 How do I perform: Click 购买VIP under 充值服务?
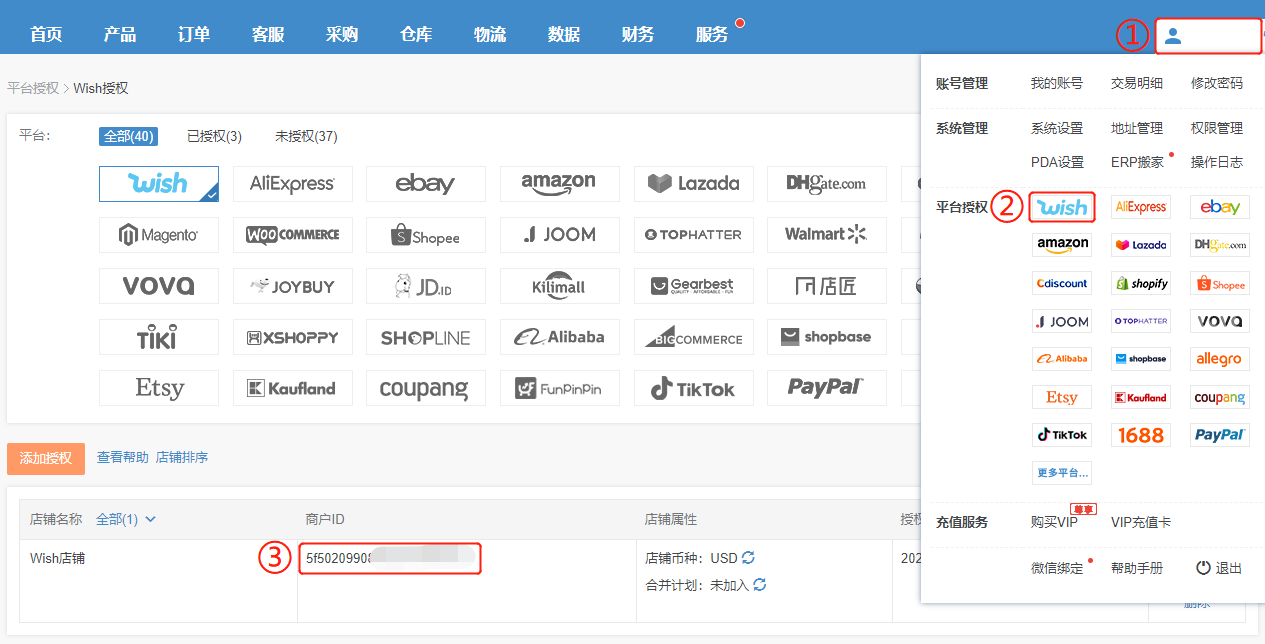(x=1055, y=522)
